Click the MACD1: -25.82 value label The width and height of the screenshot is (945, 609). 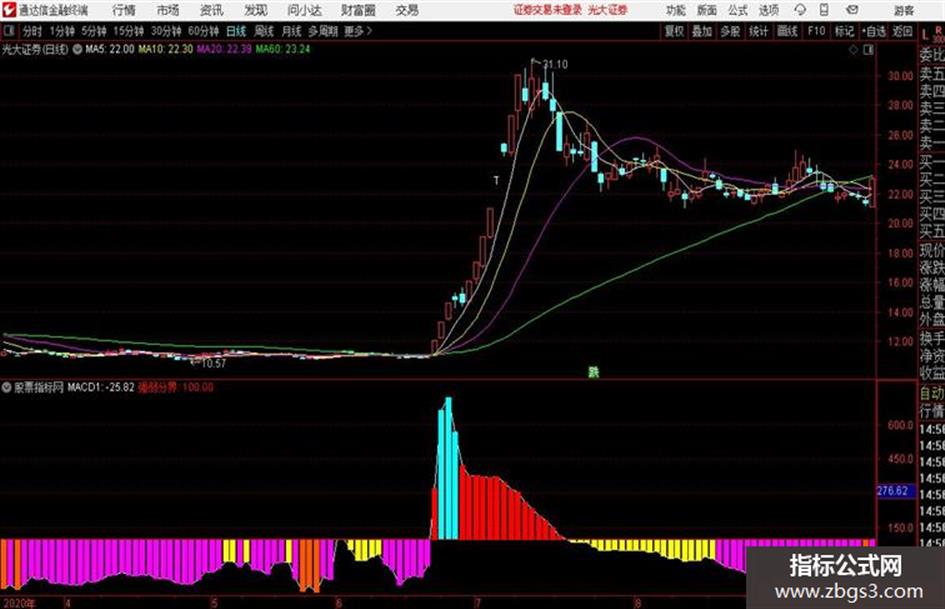(101, 387)
